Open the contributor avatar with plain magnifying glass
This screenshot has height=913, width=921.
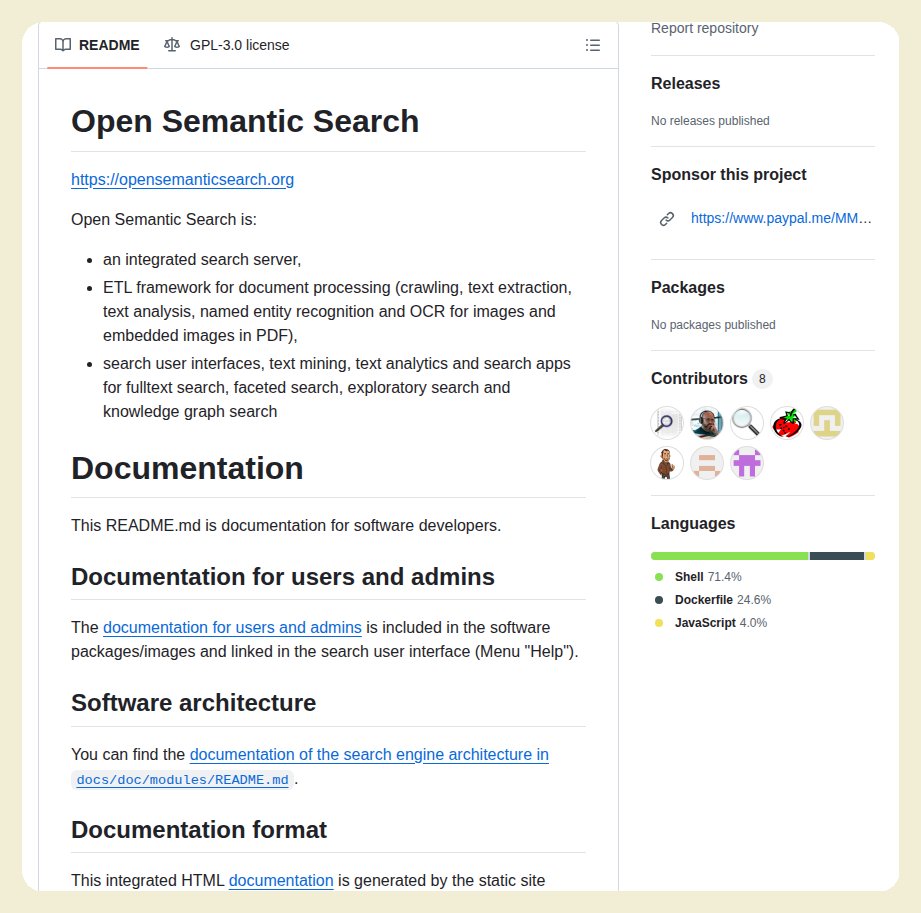click(x=747, y=422)
